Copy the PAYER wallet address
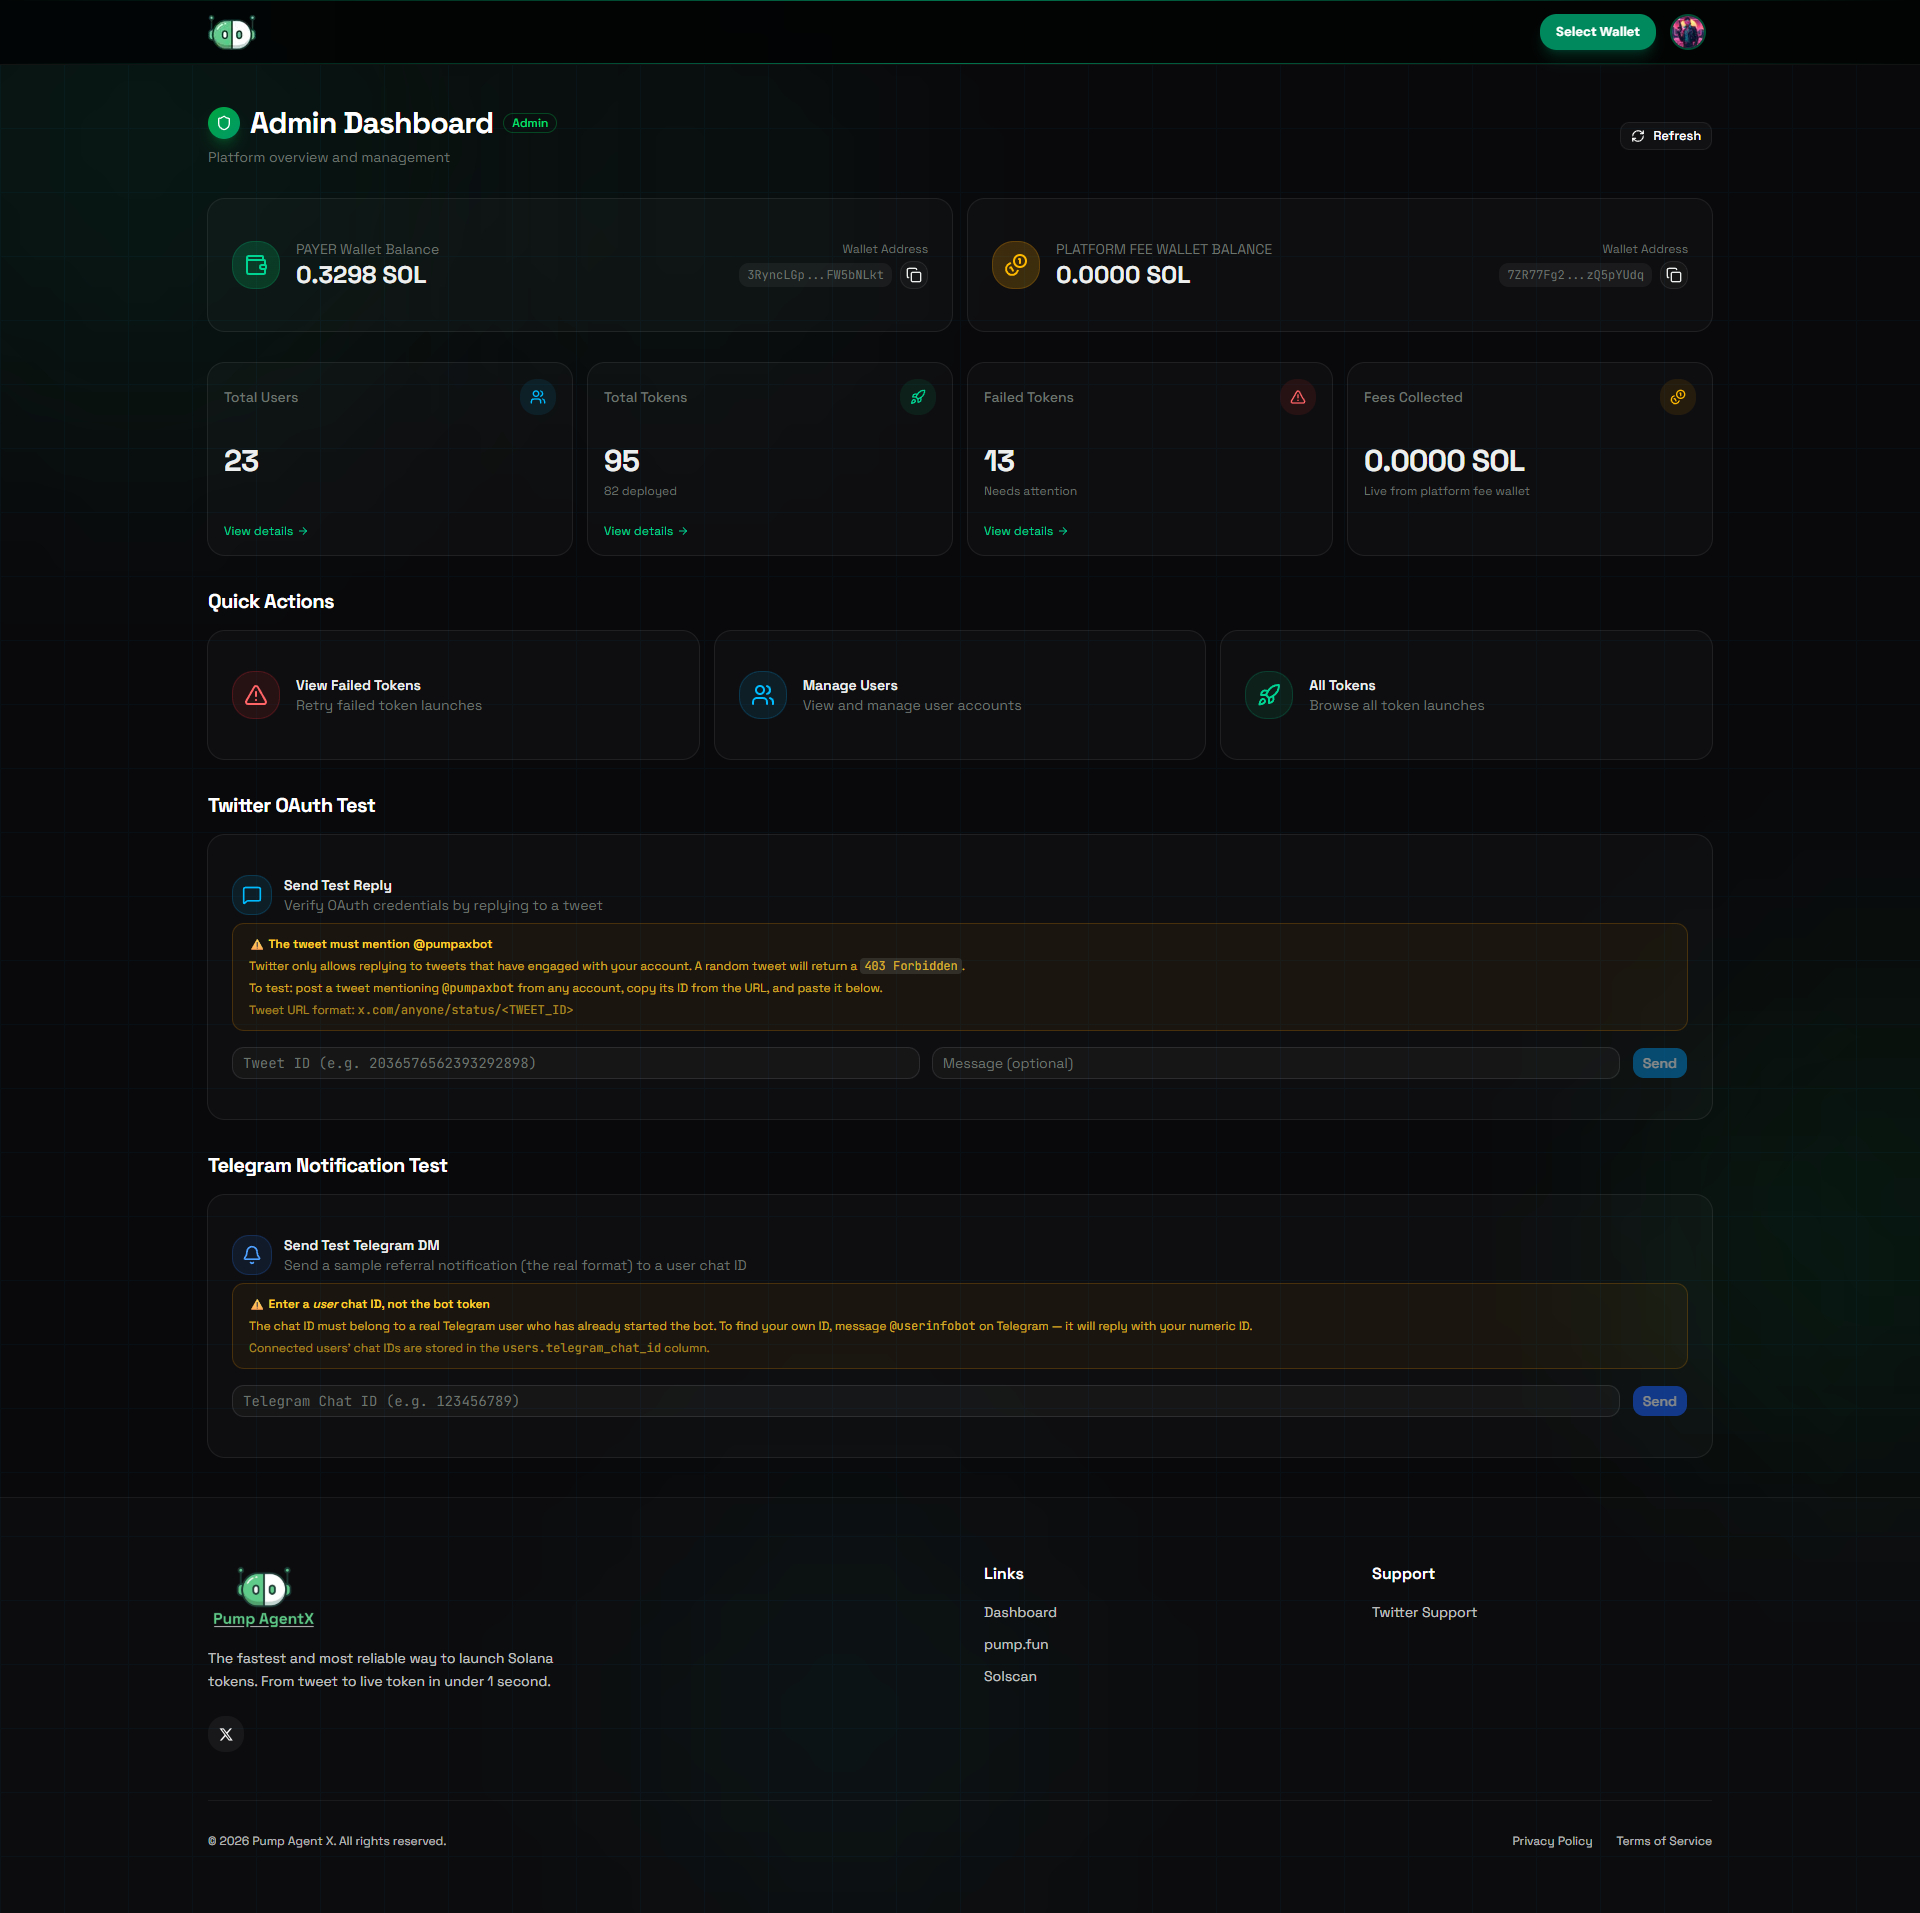Image resolution: width=1920 pixels, height=1913 pixels. pyautogui.click(x=914, y=275)
